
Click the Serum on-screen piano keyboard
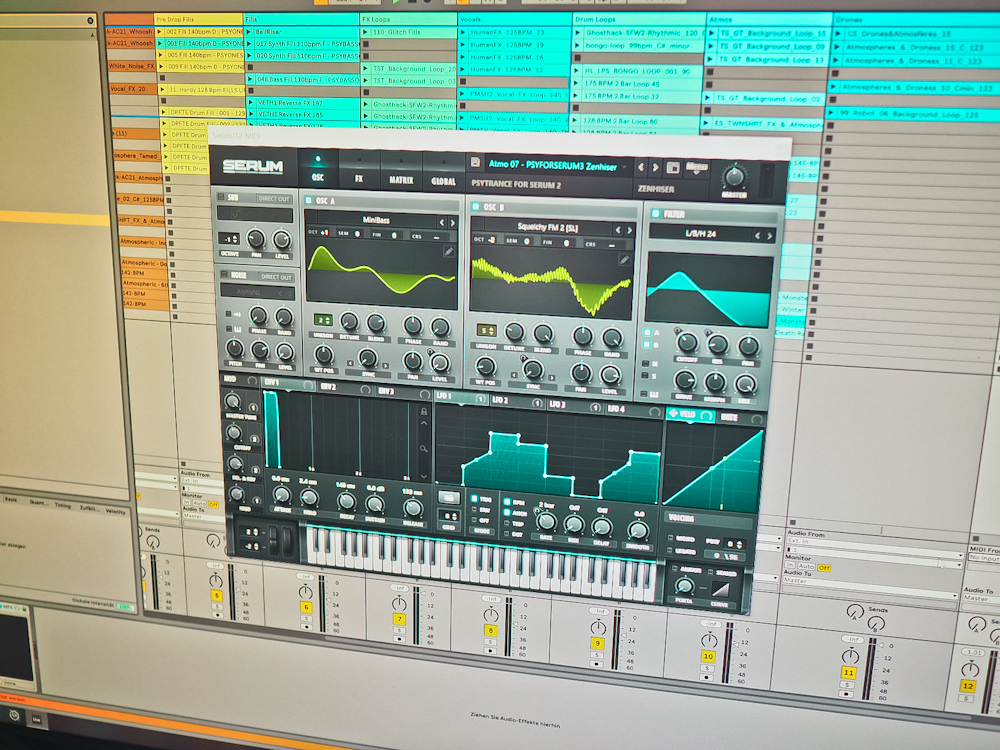point(482,562)
